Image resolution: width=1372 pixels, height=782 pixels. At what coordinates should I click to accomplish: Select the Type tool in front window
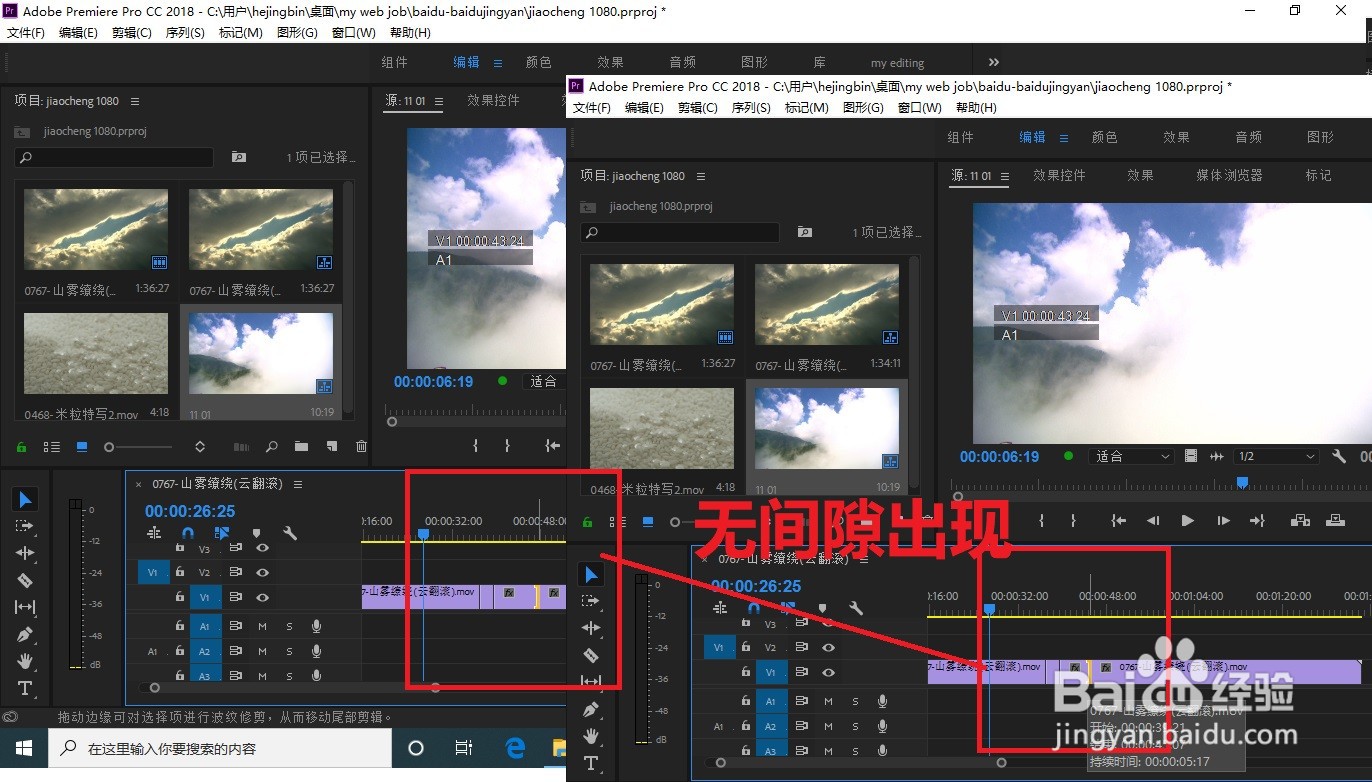[591, 763]
